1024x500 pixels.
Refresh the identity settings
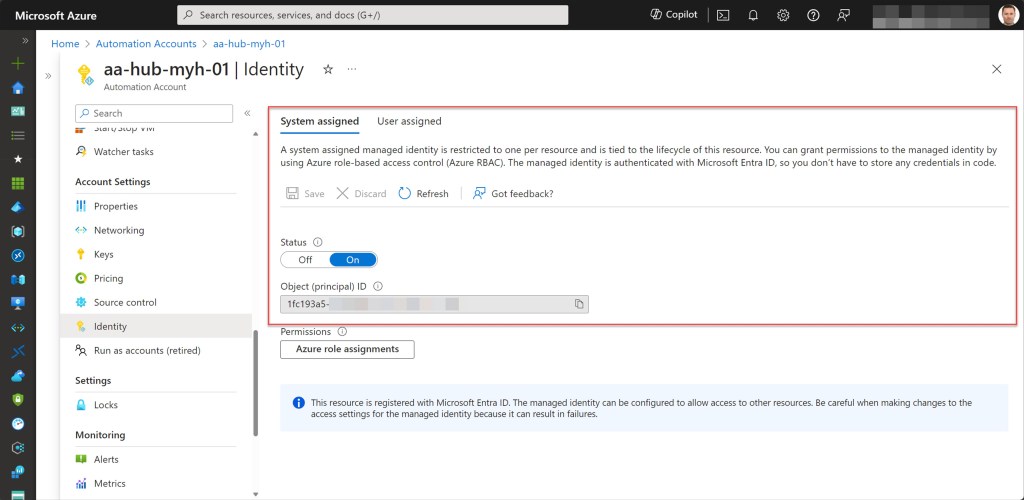(x=423, y=193)
